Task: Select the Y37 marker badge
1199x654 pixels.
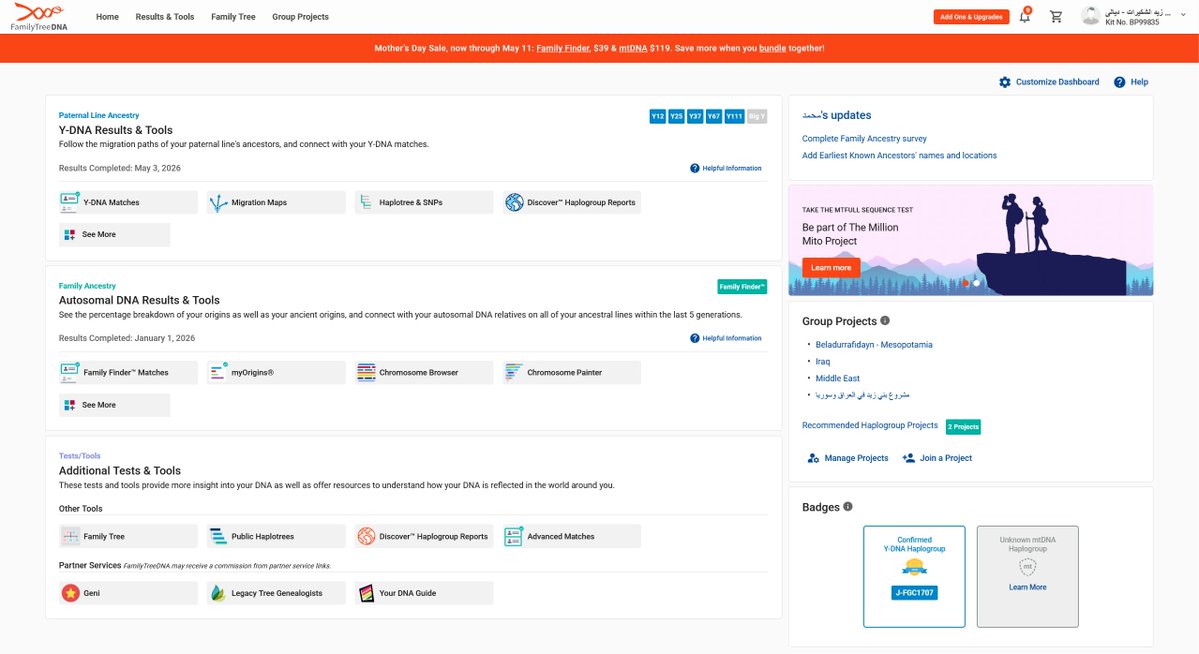Action: click(x=694, y=116)
